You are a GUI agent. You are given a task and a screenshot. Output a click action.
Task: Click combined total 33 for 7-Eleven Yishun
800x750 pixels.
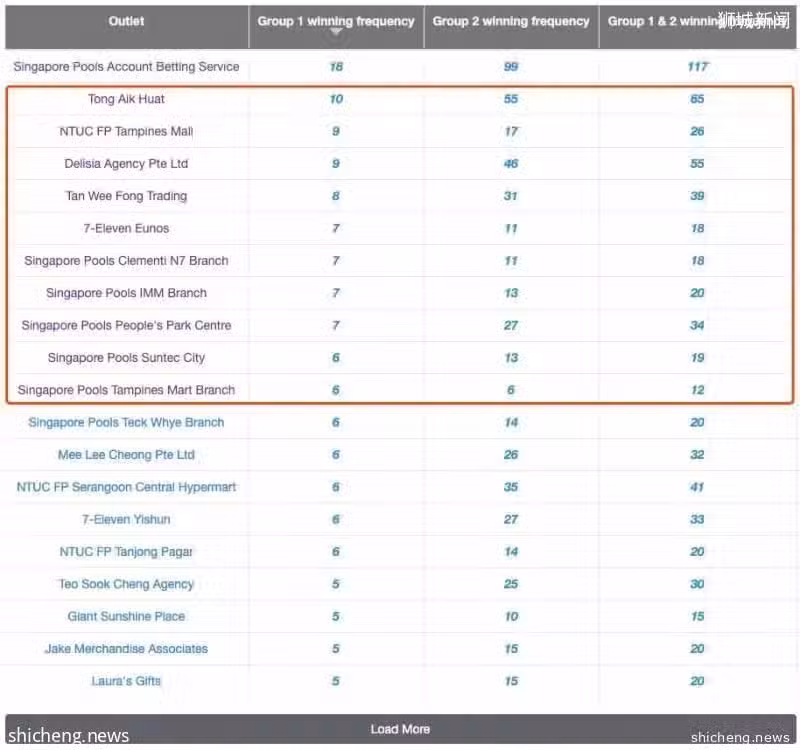pos(697,519)
